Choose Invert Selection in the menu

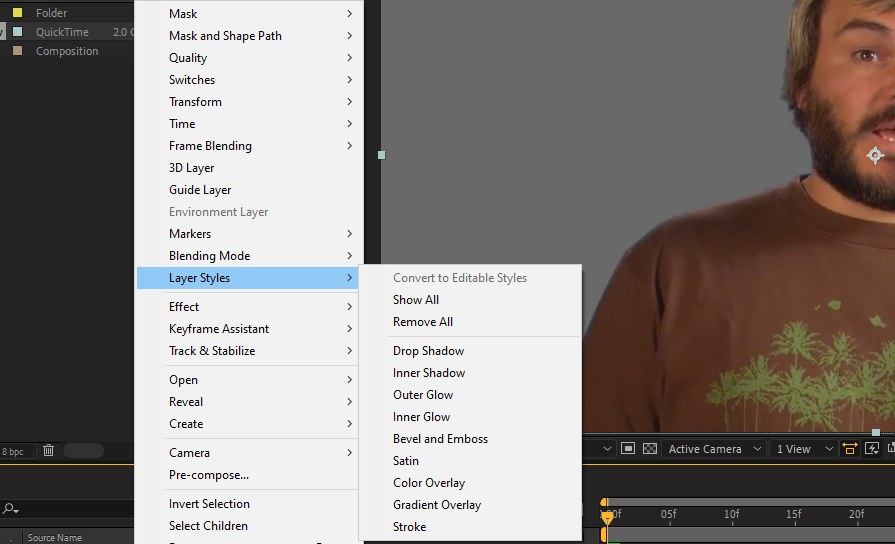click(x=209, y=504)
